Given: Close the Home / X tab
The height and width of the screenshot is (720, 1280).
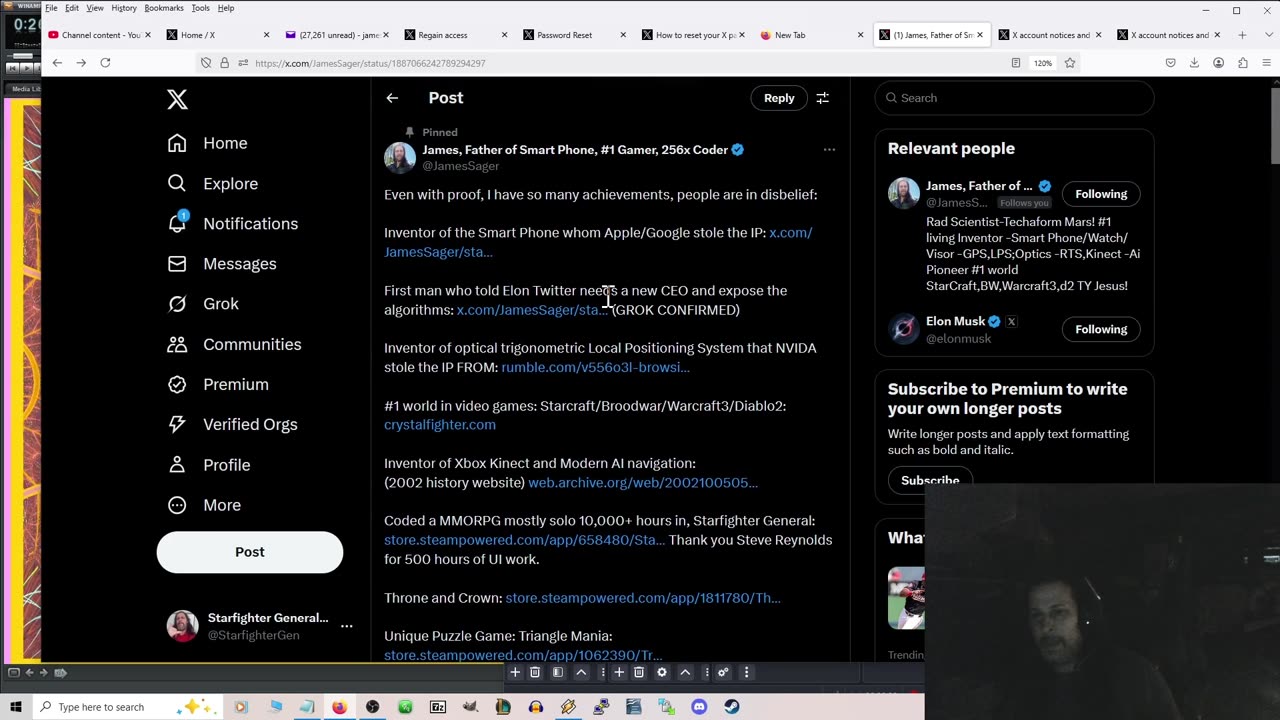Looking at the screenshot, I should click(266, 35).
